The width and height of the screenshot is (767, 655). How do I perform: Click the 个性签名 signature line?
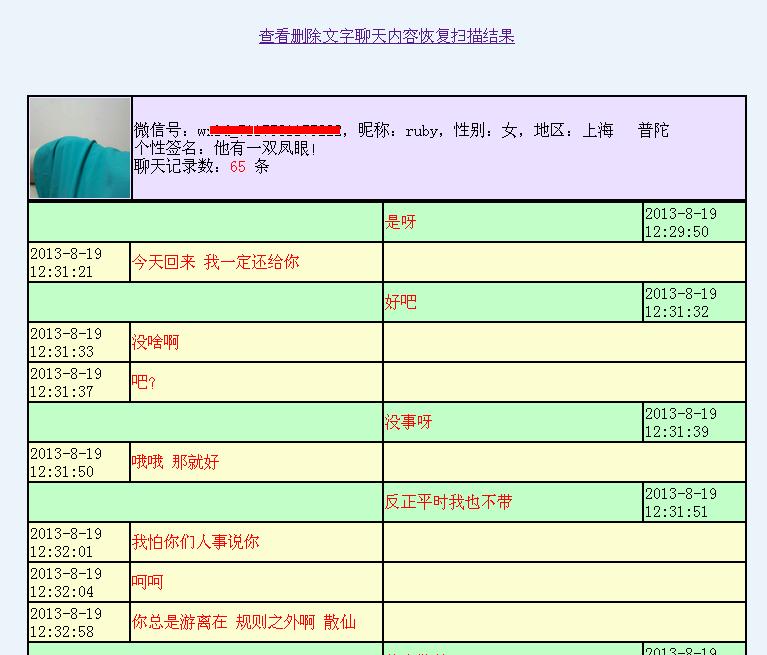(x=225, y=148)
